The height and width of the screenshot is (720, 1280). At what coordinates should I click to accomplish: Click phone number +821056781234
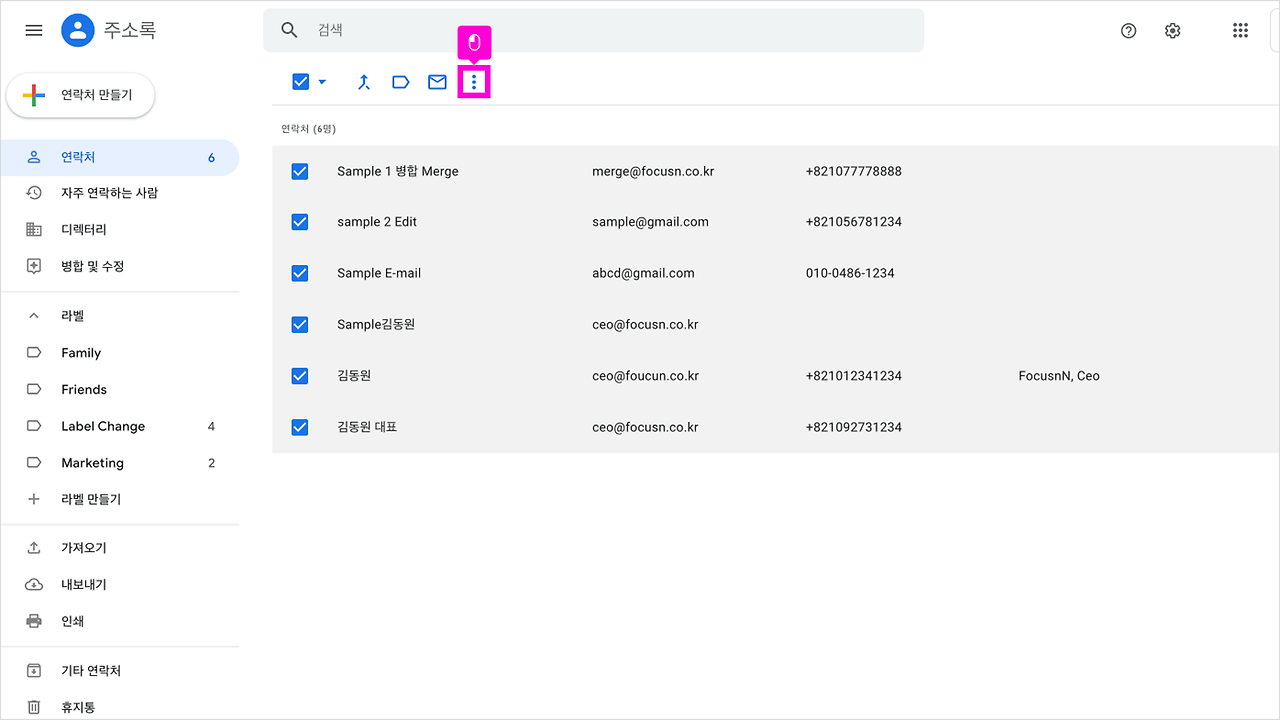point(854,222)
